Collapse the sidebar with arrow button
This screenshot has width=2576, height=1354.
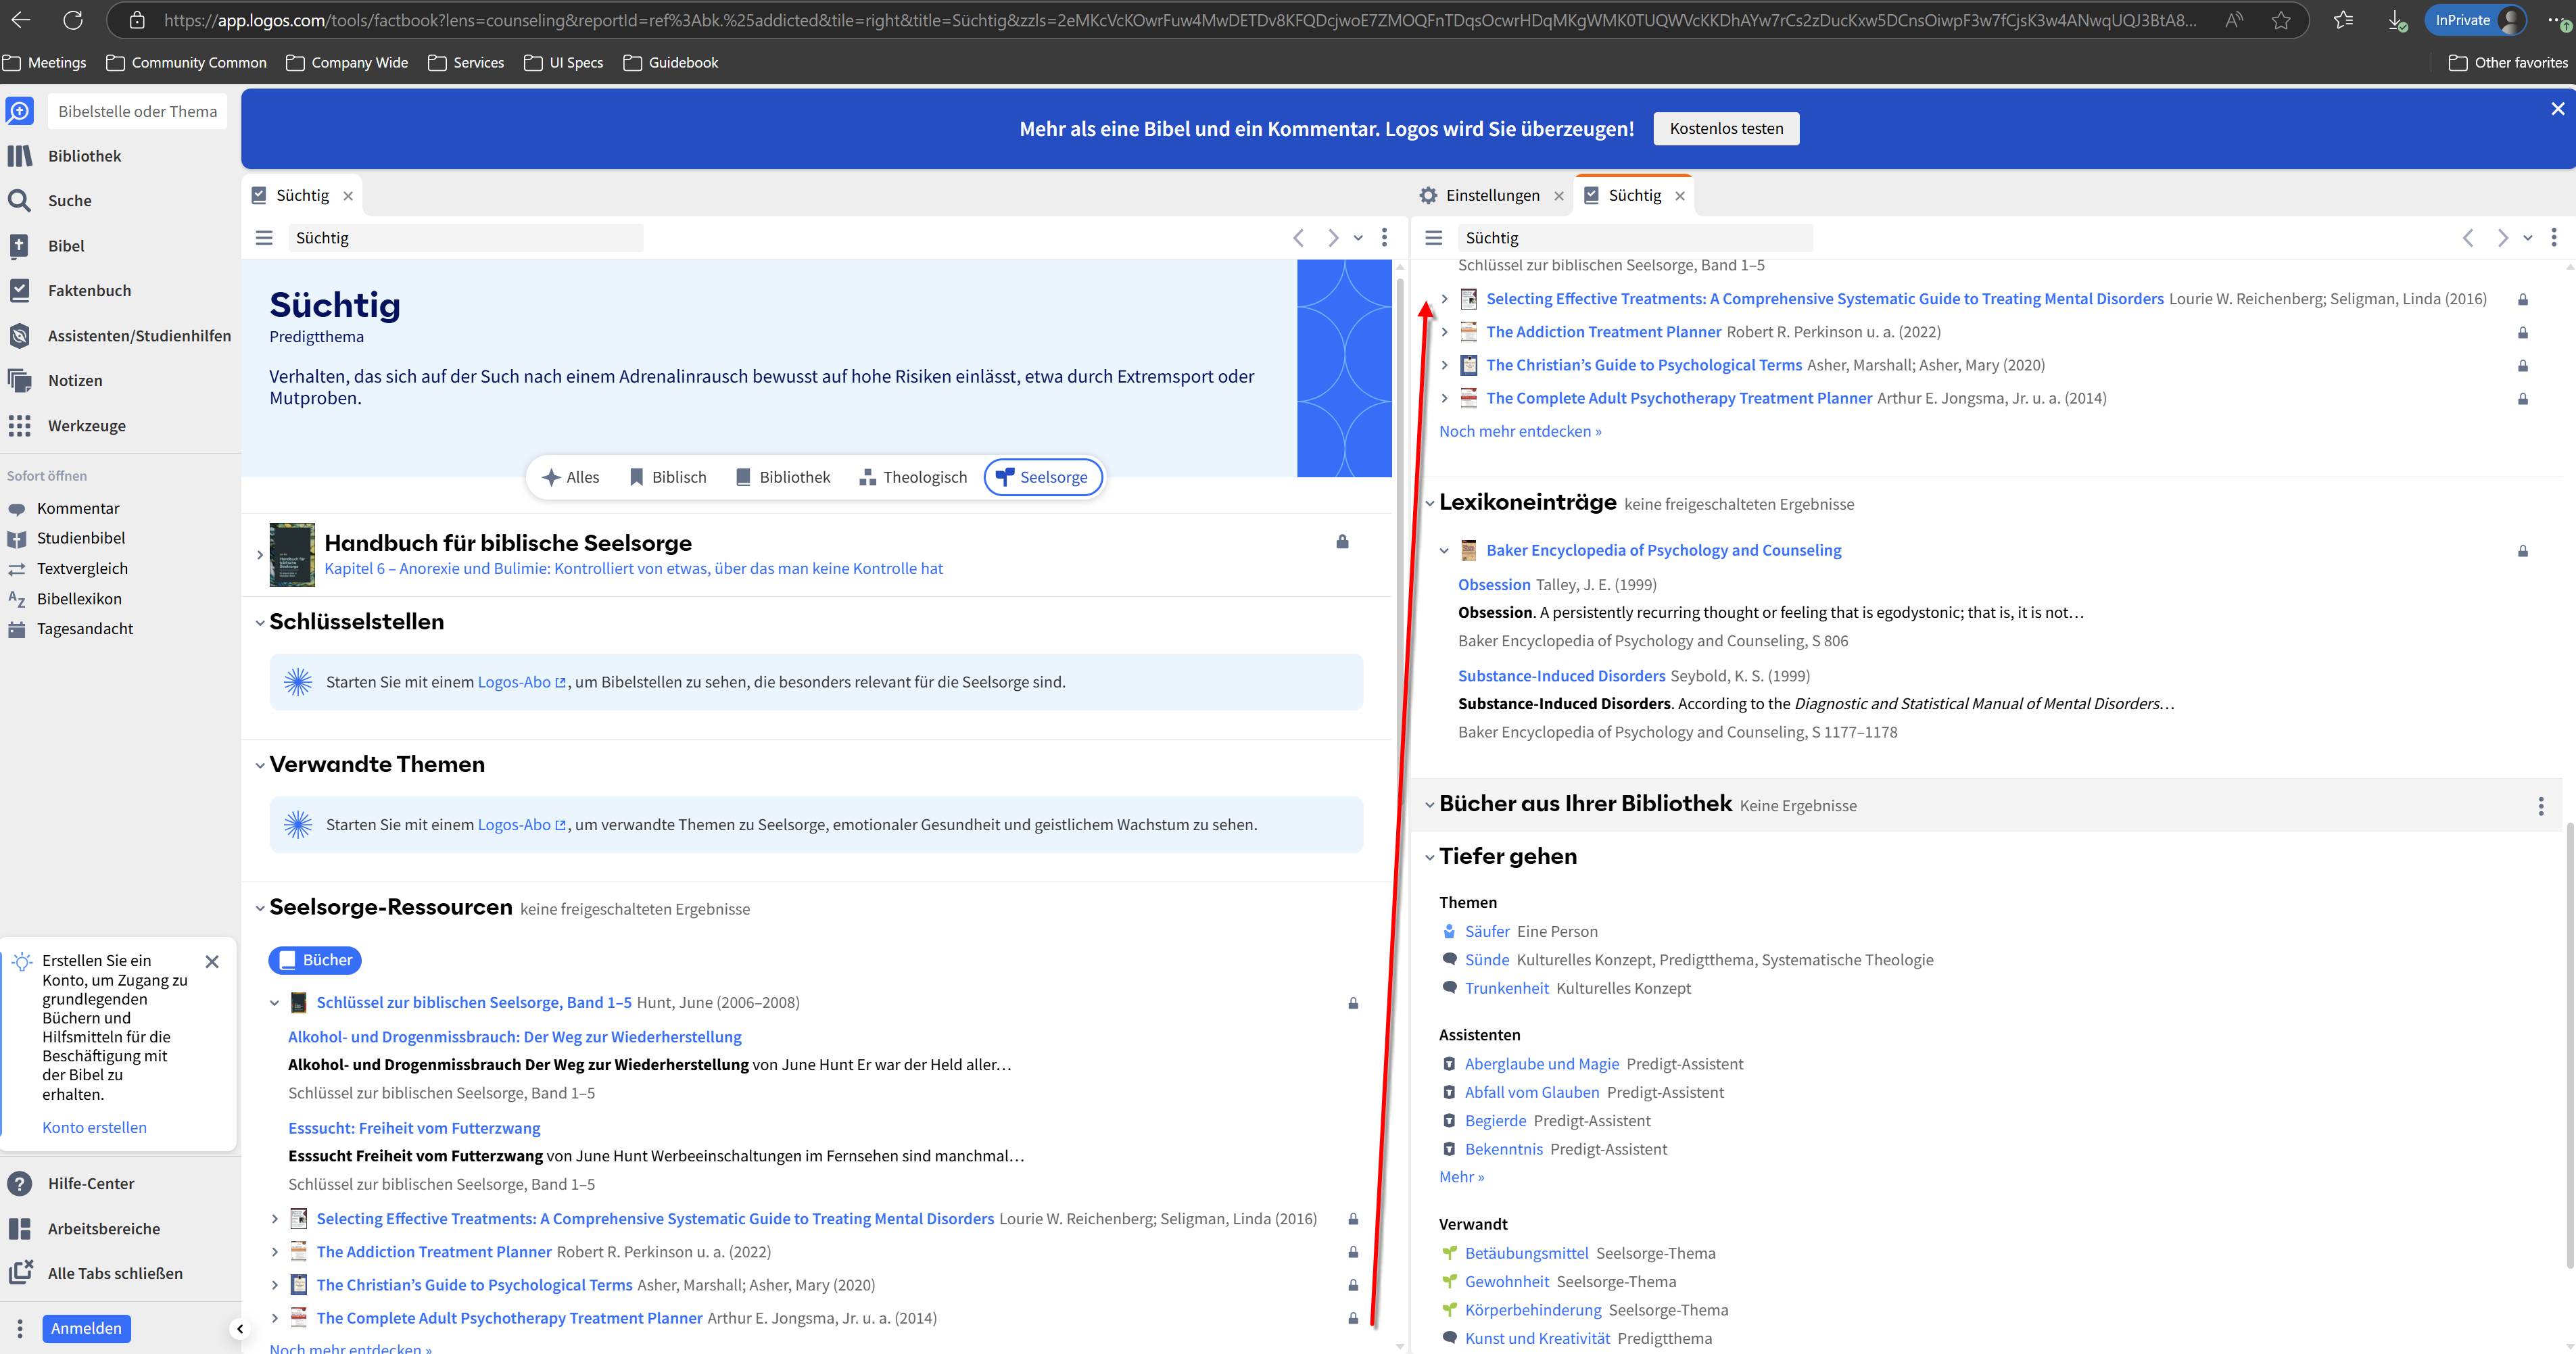pos(240,1329)
